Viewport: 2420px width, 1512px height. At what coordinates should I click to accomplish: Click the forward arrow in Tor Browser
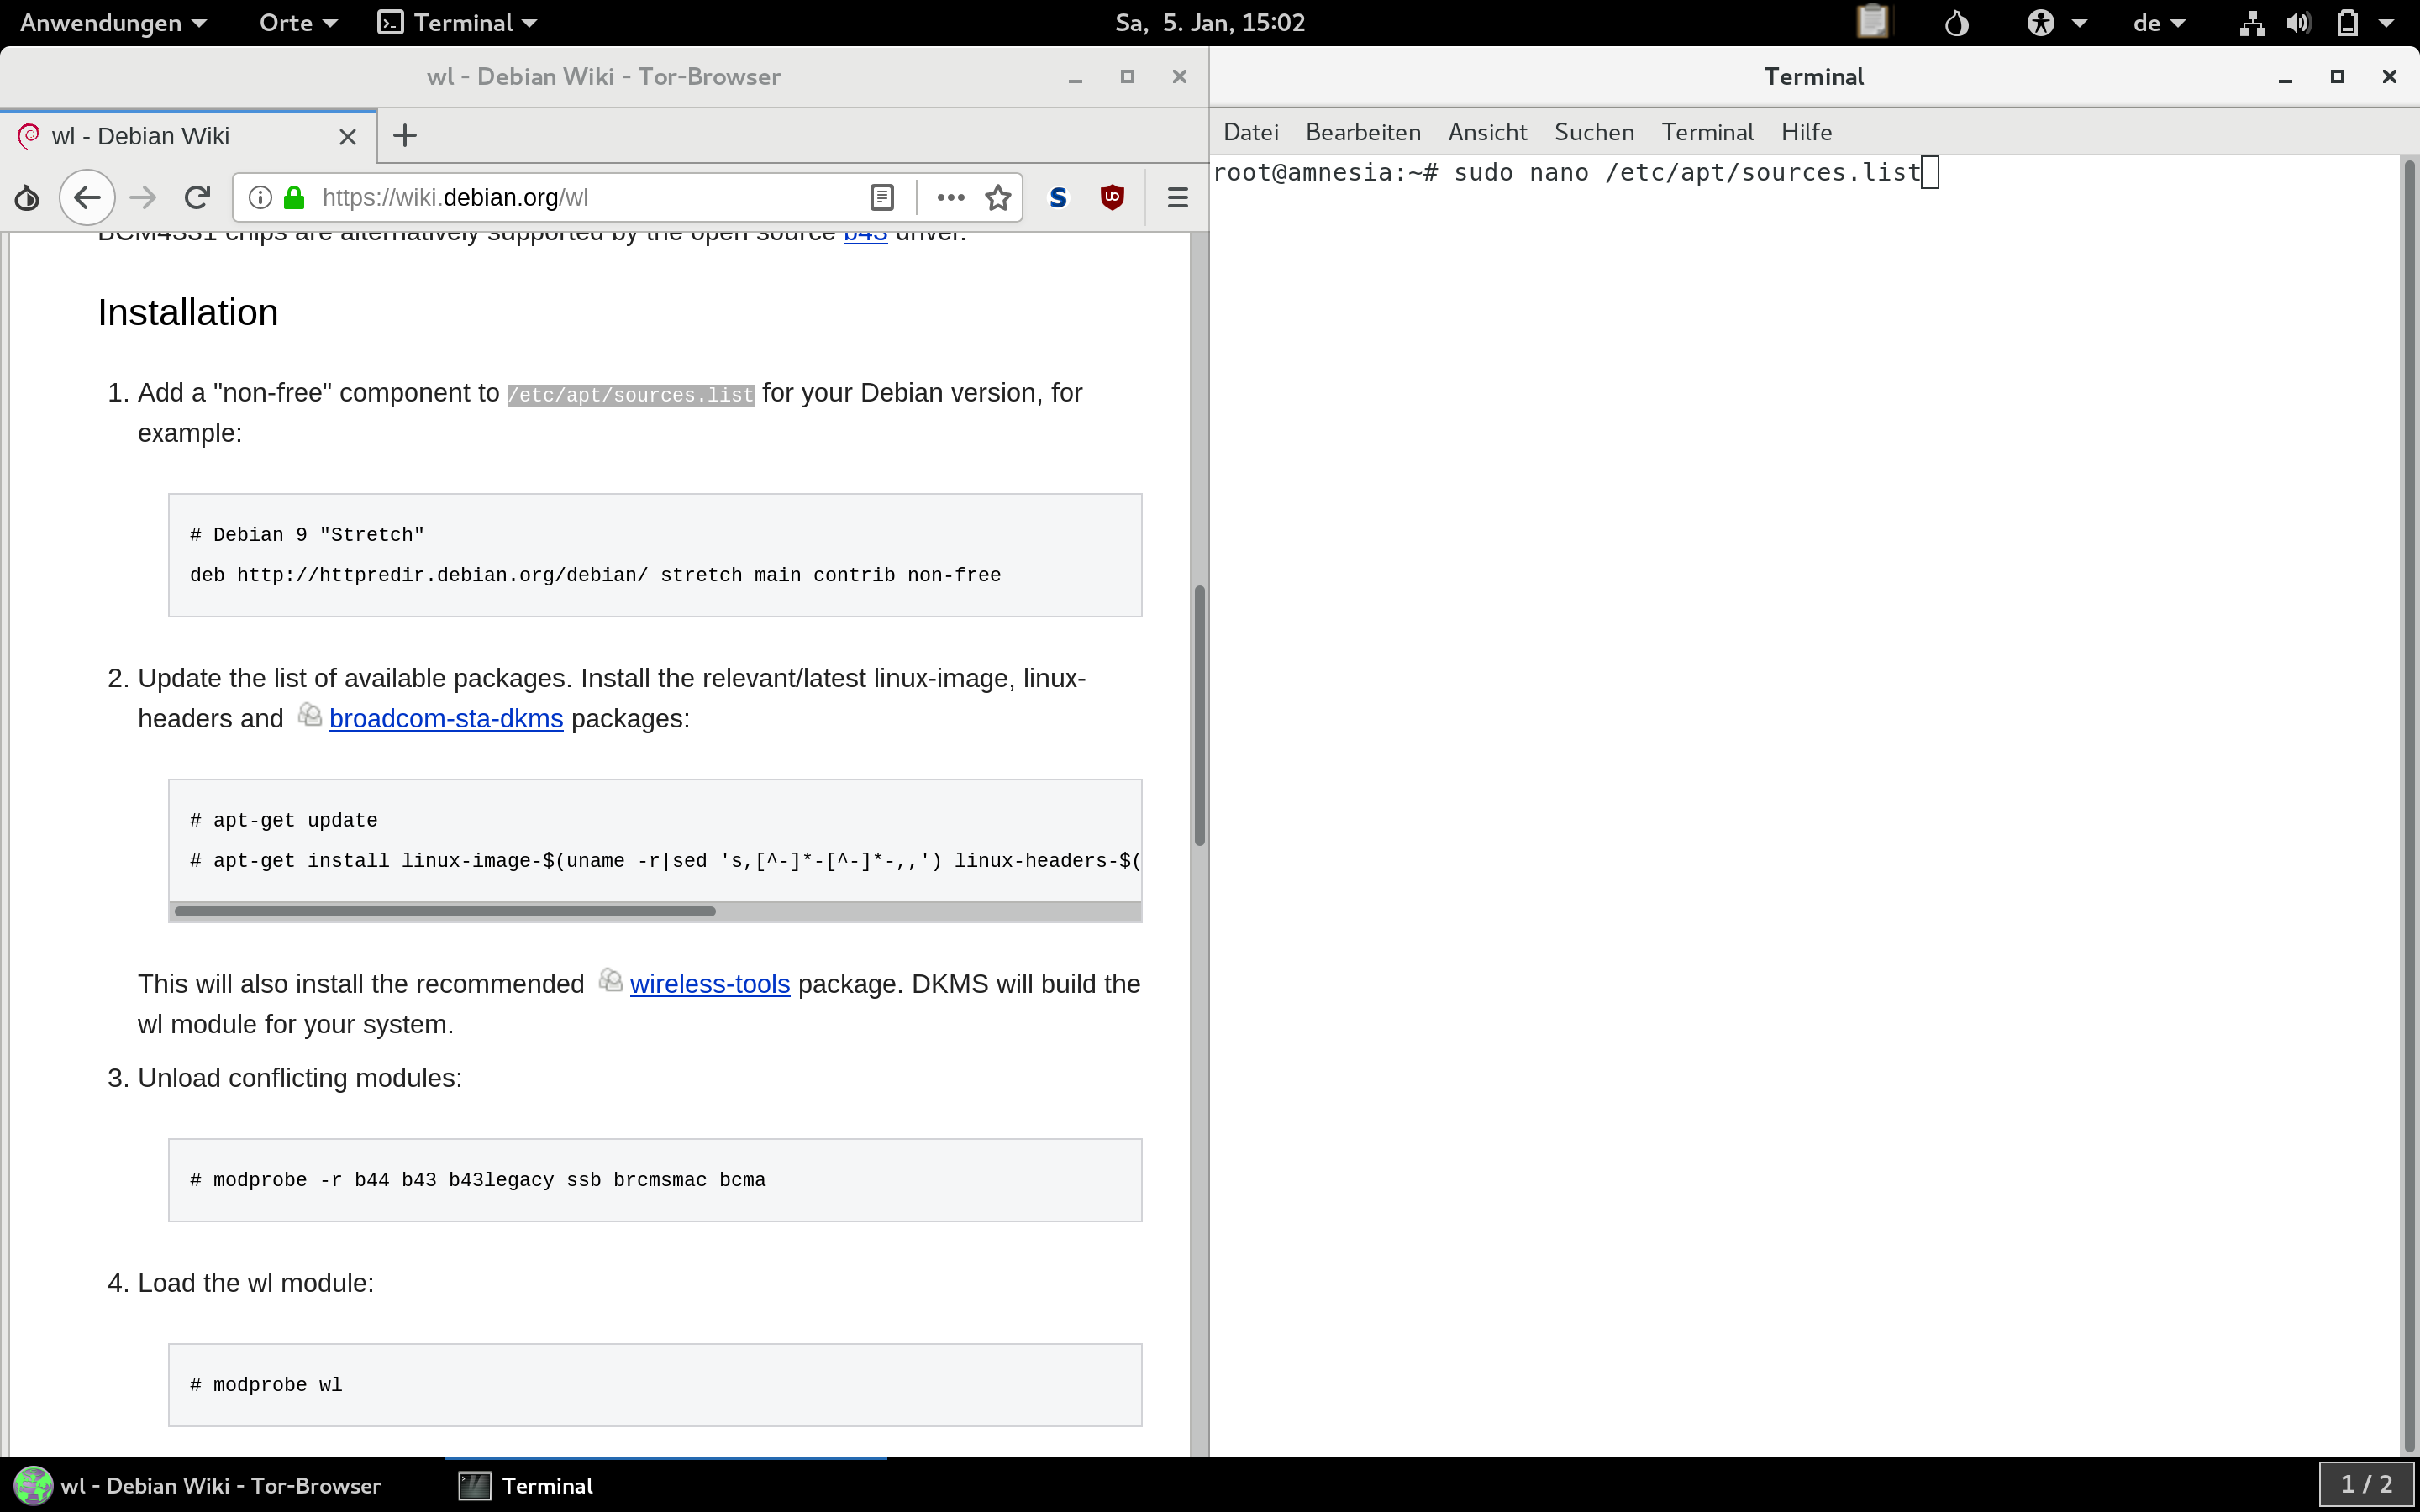pos(143,198)
